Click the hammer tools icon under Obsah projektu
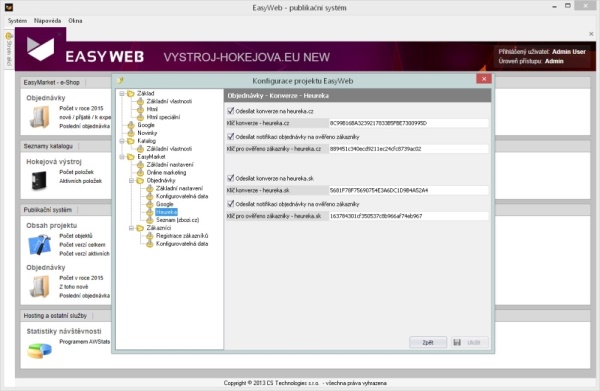The image size is (600, 391). coord(39,244)
